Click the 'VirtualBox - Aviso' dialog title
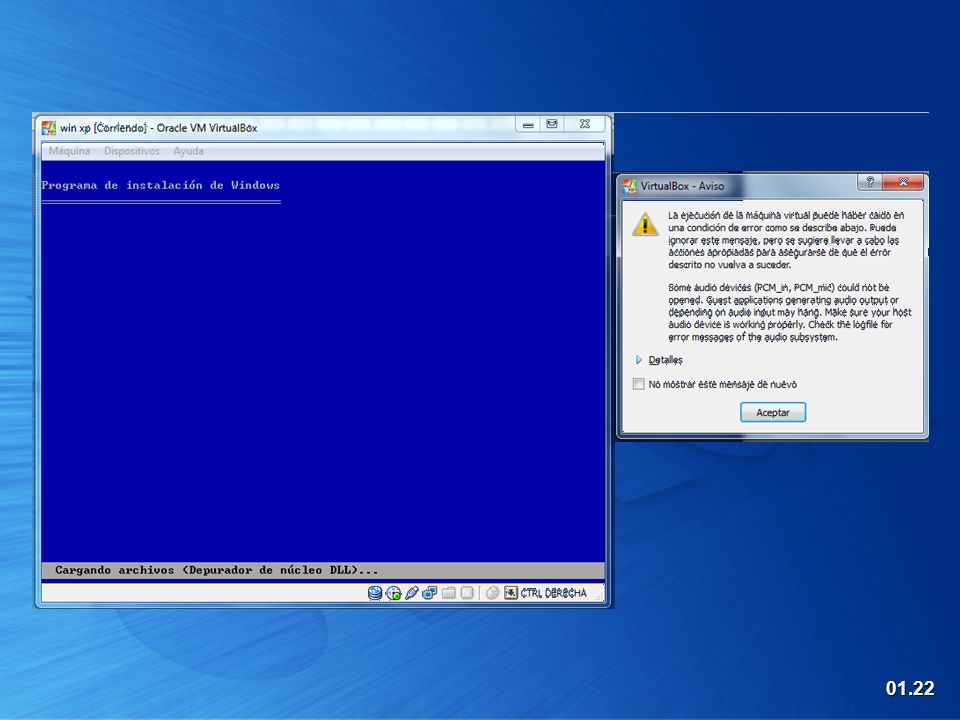 682,186
